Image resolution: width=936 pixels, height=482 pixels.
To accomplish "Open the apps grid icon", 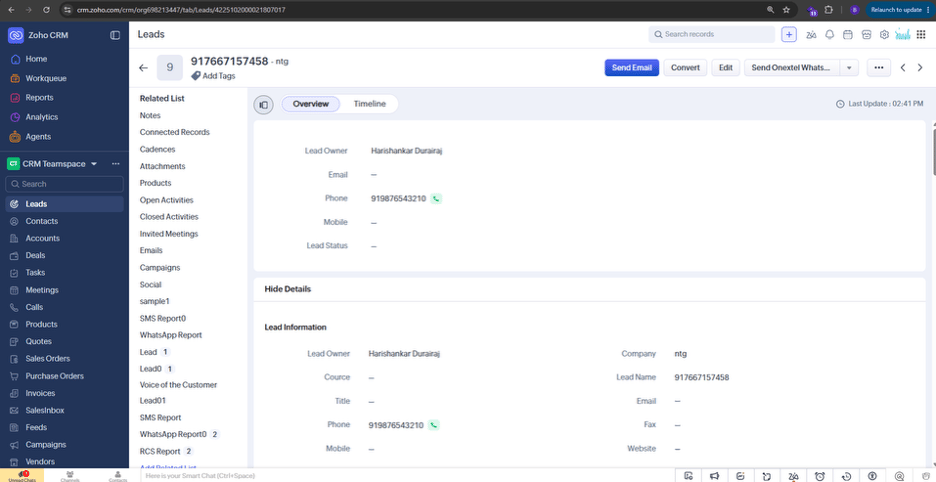I will 920,35.
